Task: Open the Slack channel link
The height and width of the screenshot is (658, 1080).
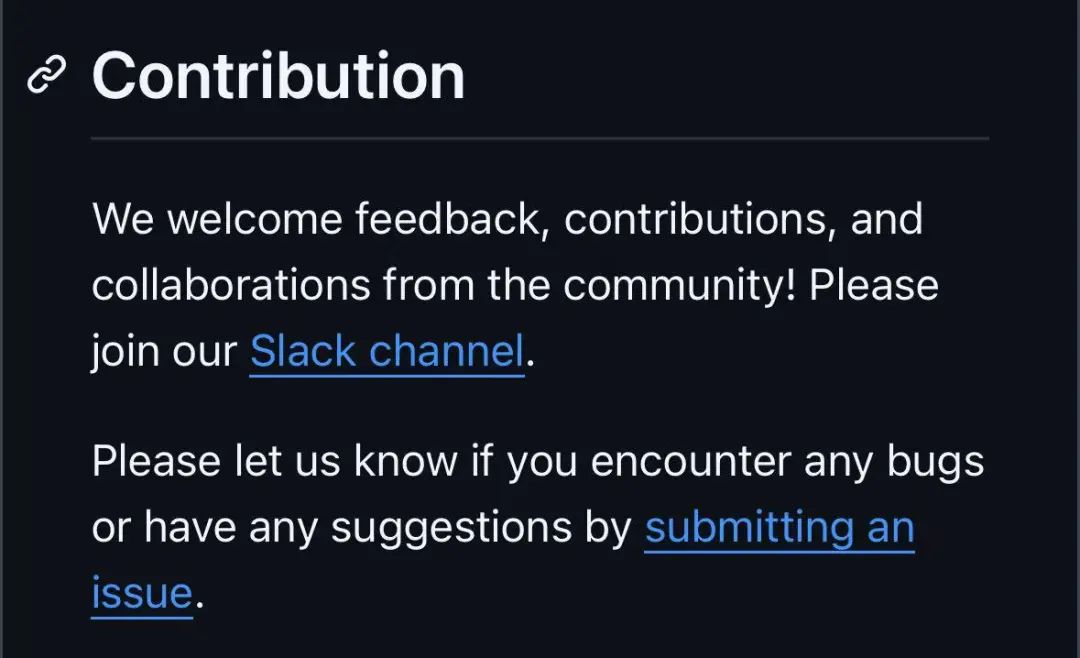Action: click(x=387, y=351)
